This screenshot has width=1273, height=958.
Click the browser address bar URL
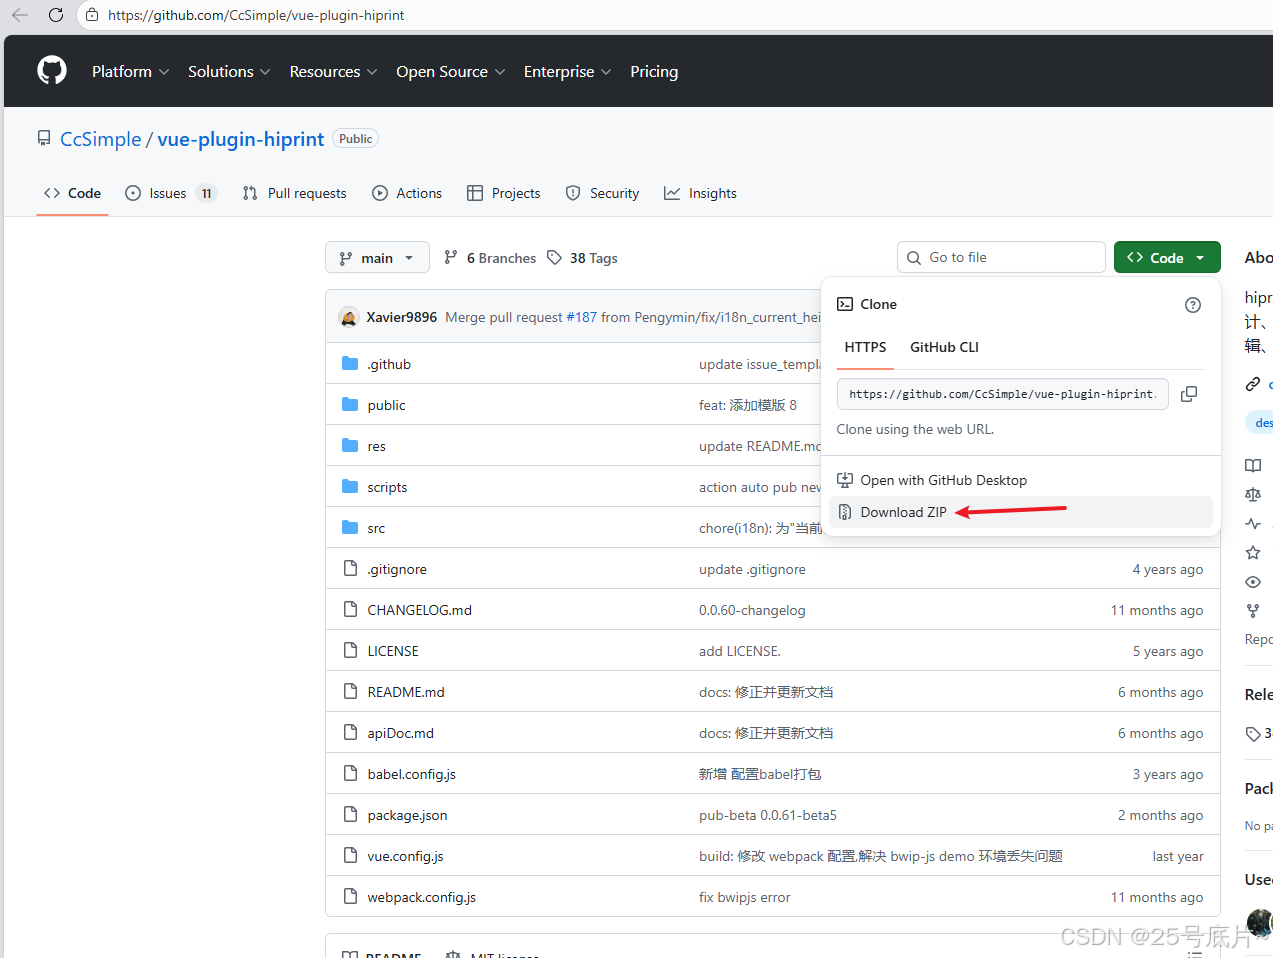[x=256, y=15]
